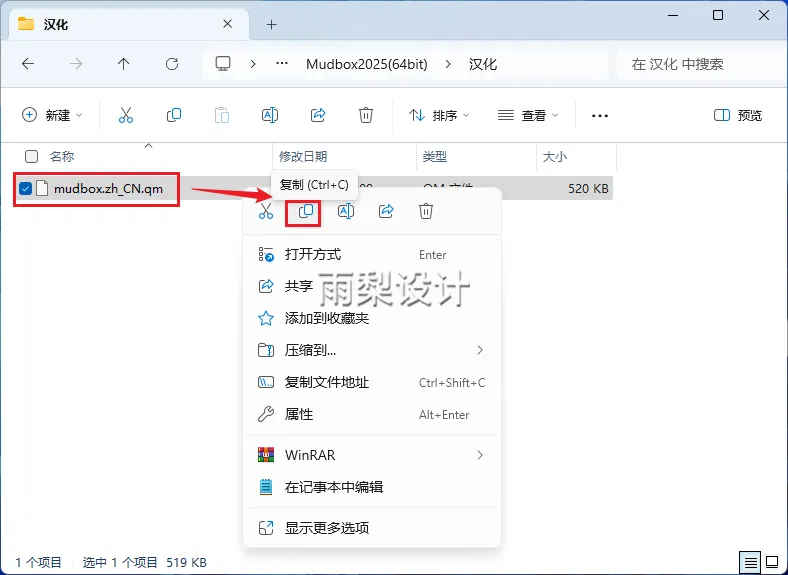Go back with the left arrow button
Viewport: 788px width, 575px height.
[28, 64]
